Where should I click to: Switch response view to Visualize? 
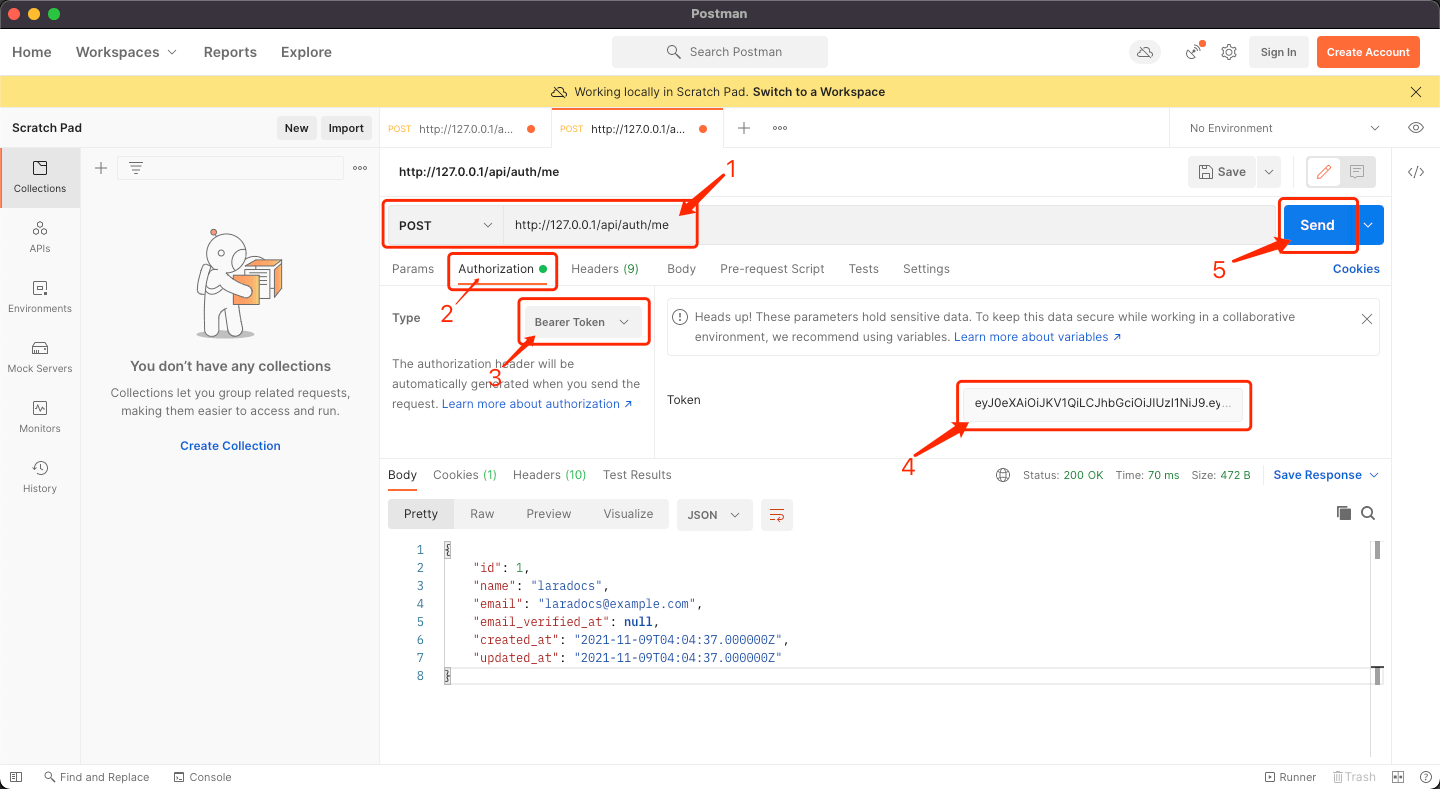tap(628, 514)
